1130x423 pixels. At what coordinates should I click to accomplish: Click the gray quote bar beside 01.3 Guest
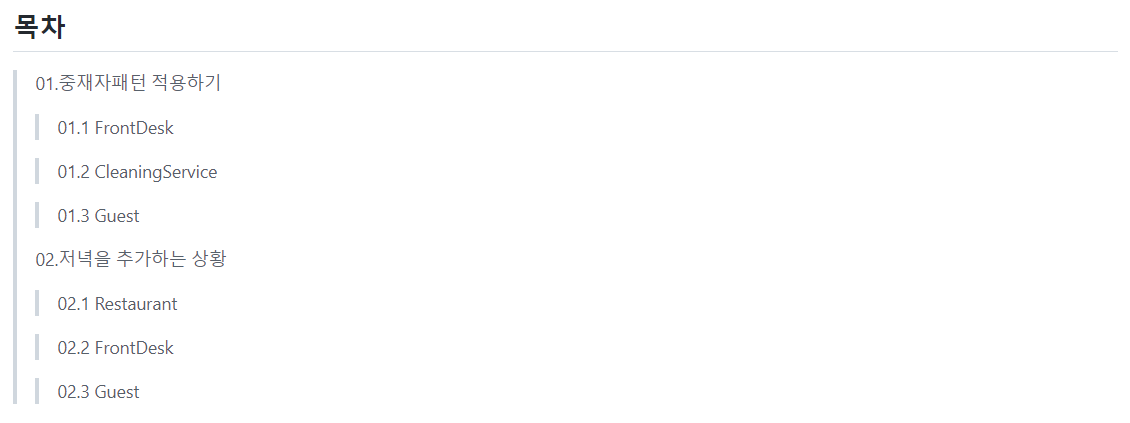(x=37, y=215)
